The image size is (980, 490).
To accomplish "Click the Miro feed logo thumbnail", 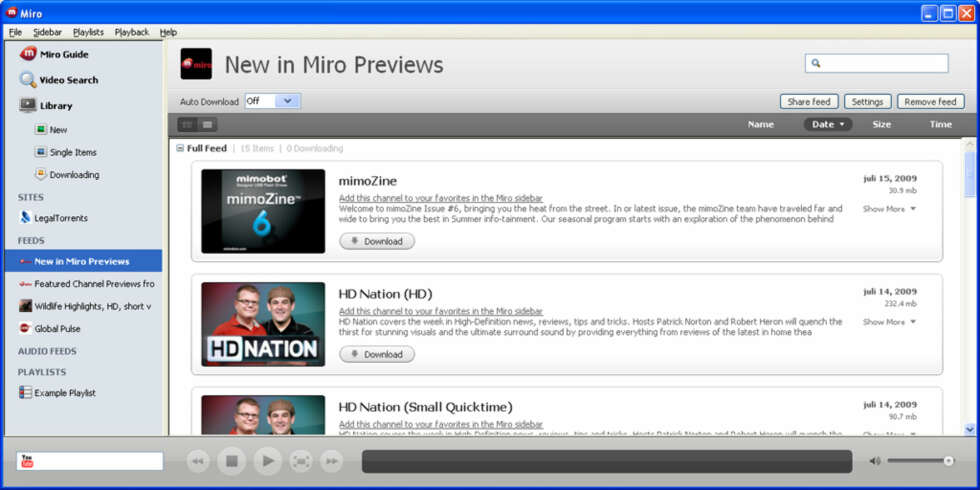I will tap(196, 64).
